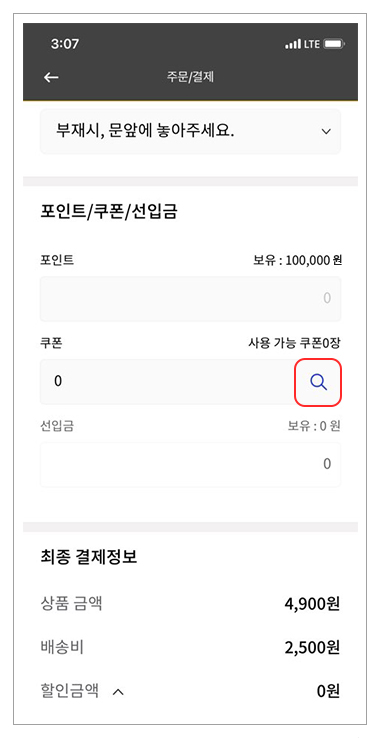Tap the 3:07 clock in status bar
Image resolution: width=380 pixels, height=738 pixels.
pyautogui.click(x=65, y=44)
